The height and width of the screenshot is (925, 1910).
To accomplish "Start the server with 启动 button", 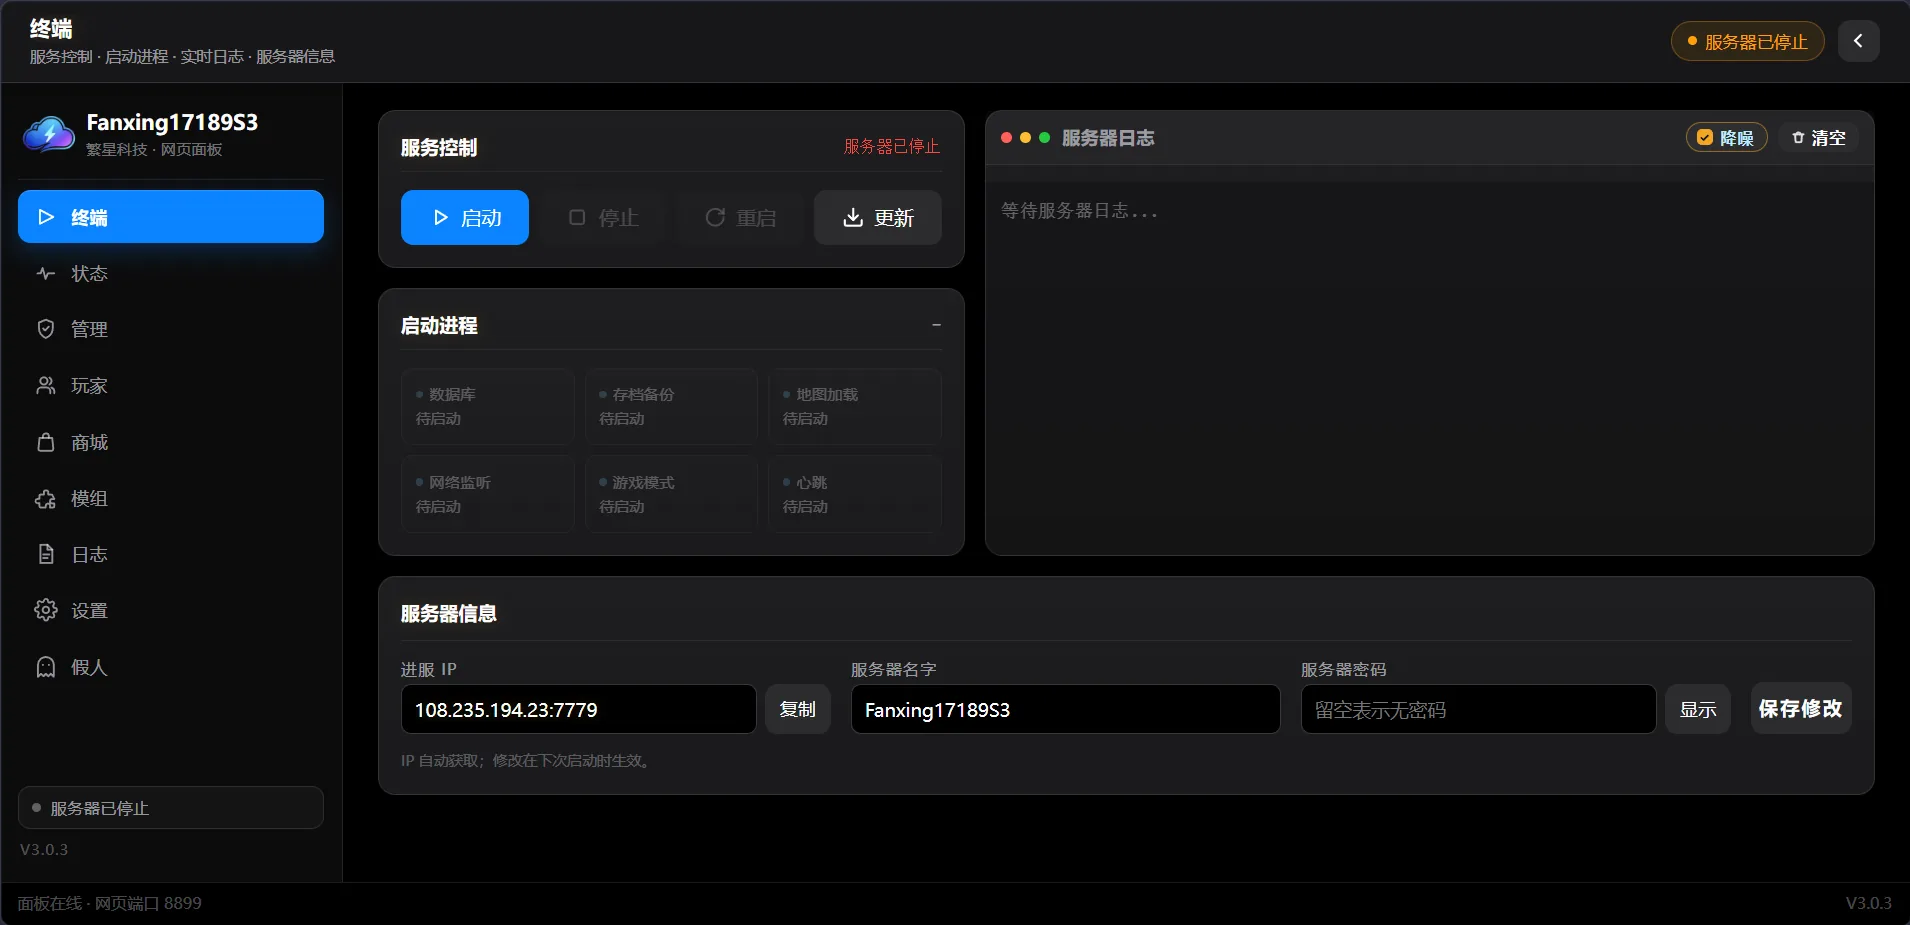I will click(465, 217).
